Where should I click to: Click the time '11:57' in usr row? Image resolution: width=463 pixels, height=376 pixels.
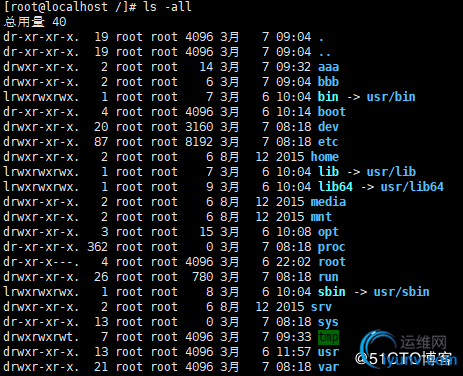coord(293,352)
